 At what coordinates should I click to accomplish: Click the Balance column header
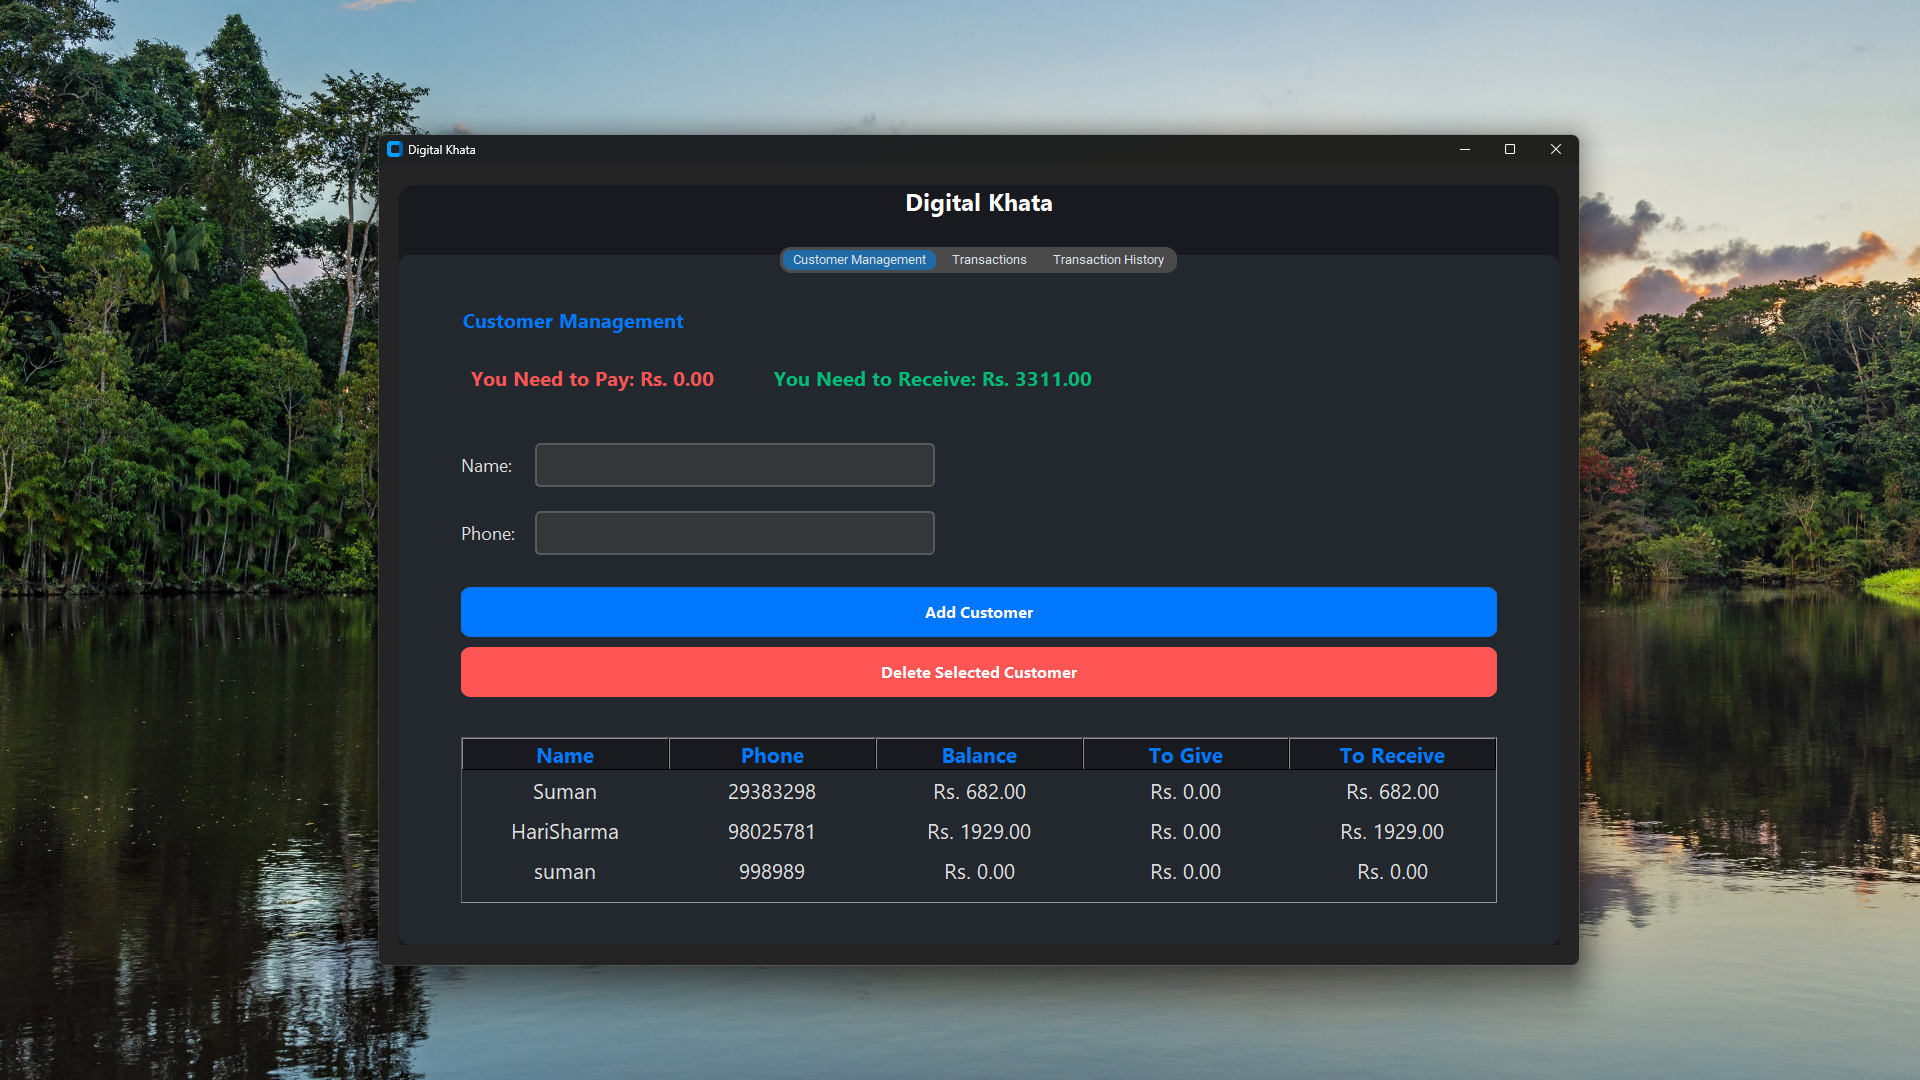pos(978,755)
